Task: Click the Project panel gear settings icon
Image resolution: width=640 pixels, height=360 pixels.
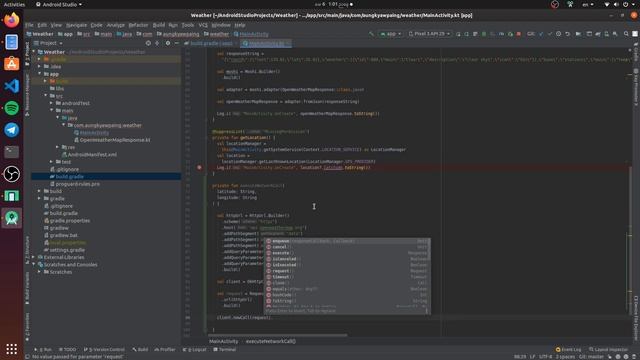Action: [168, 43]
